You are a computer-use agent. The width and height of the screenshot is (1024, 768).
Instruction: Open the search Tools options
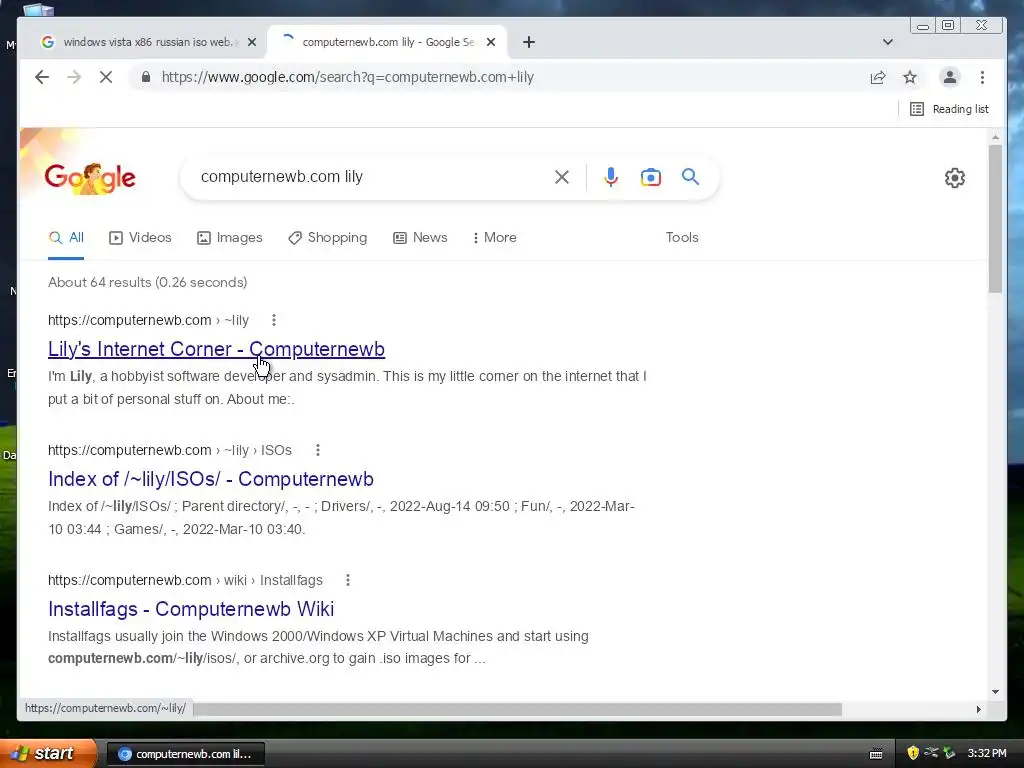coord(682,238)
